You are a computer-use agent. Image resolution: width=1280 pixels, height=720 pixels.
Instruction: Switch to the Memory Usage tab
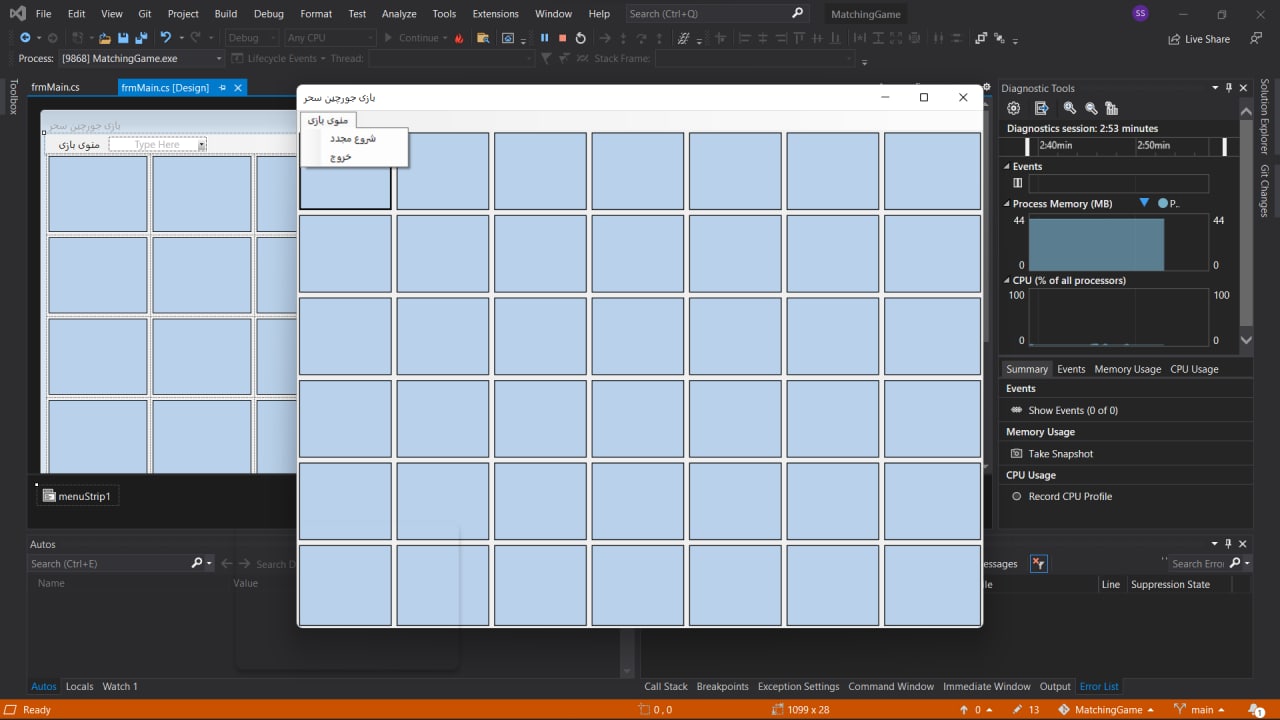(1128, 369)
